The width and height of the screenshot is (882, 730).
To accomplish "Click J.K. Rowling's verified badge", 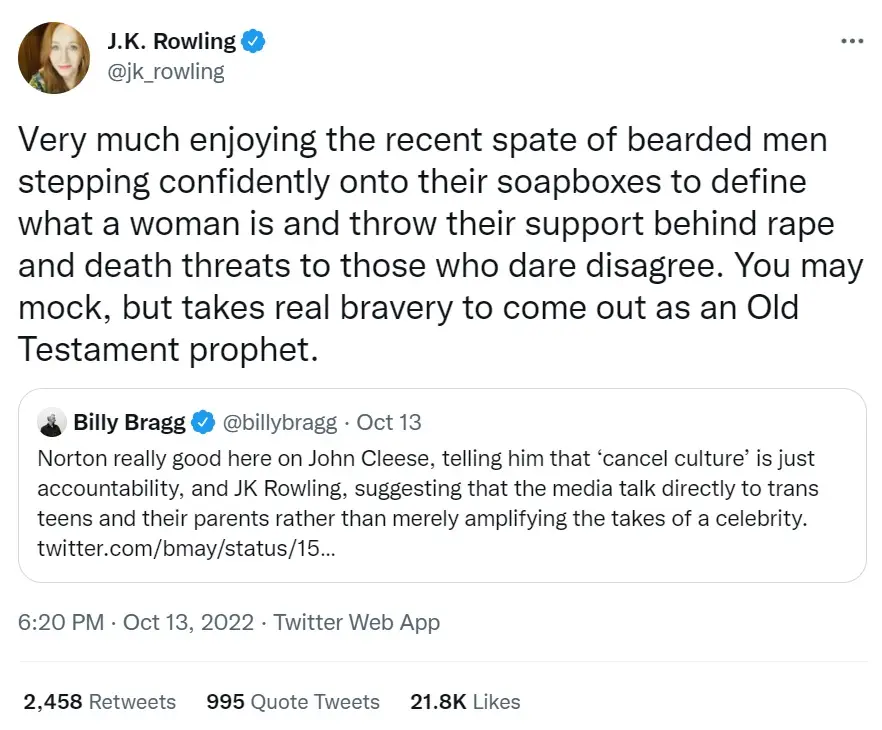I will [253, 41].
